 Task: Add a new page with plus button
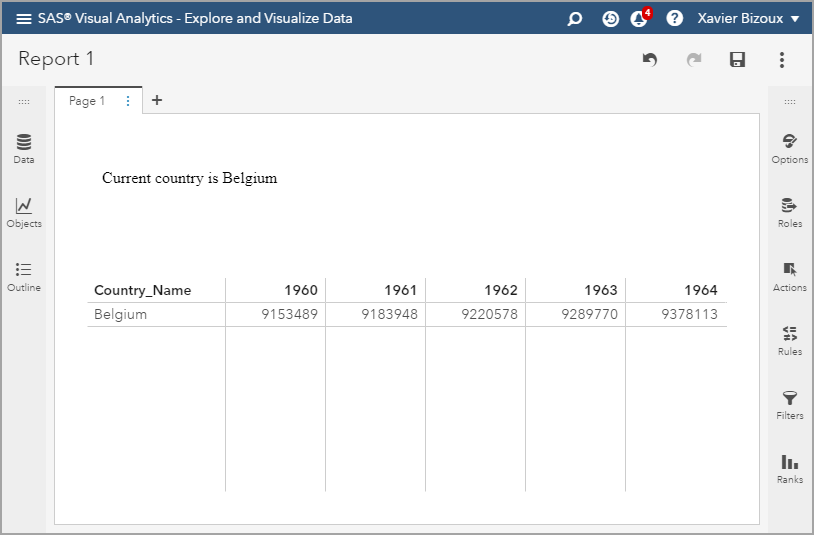click(x=157, y=100)
